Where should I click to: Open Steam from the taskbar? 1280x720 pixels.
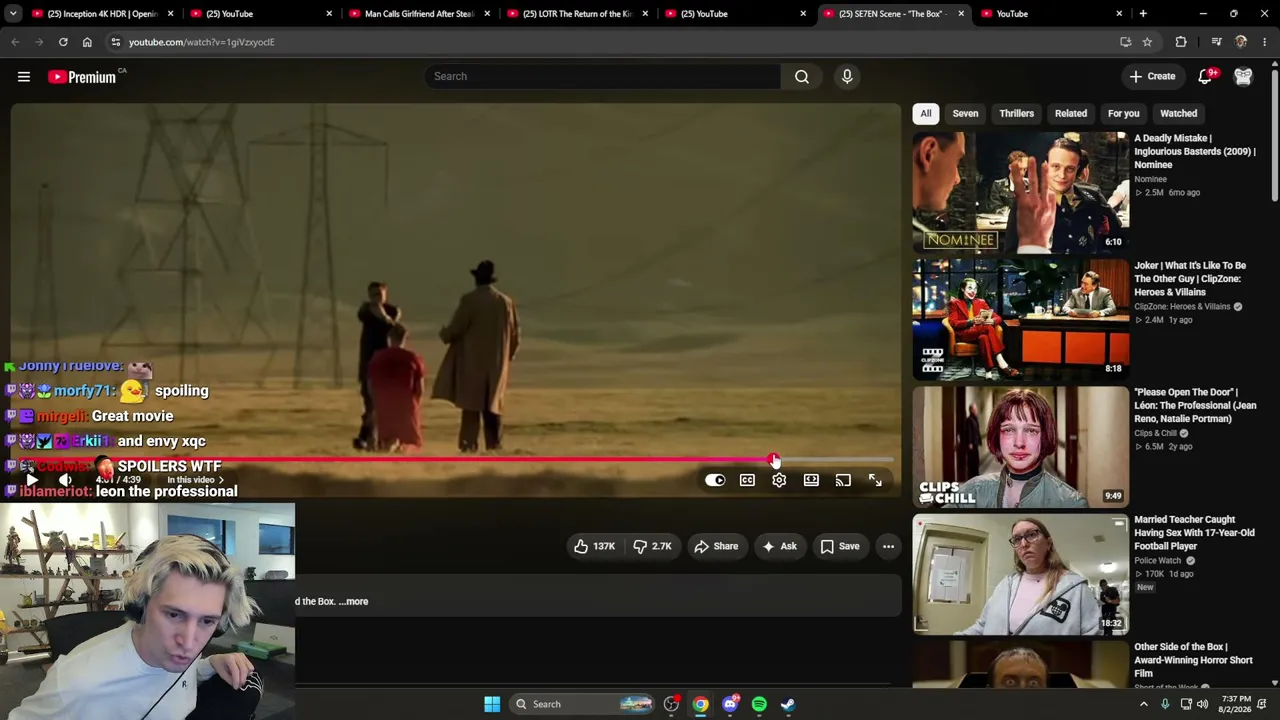pyautogui.click(x=788, y=704)
